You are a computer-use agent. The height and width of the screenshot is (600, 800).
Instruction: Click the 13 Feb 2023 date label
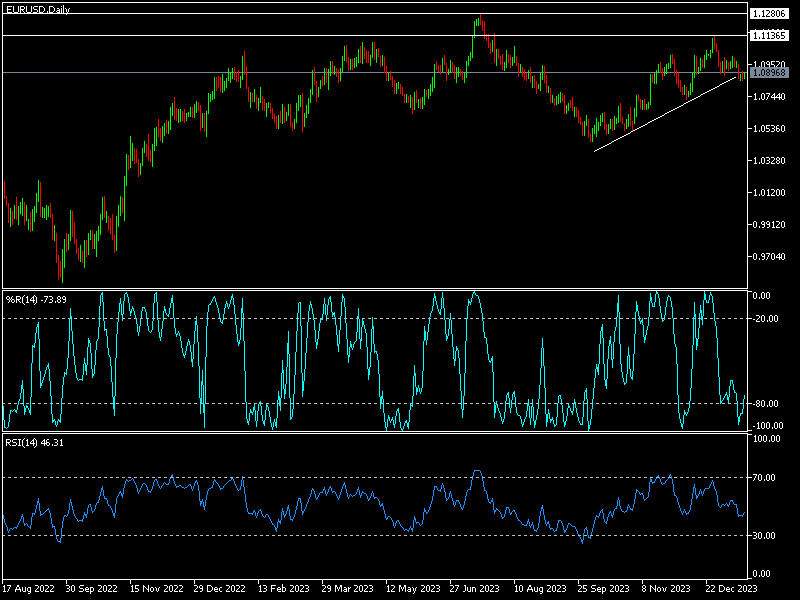[x=284, y=588]
